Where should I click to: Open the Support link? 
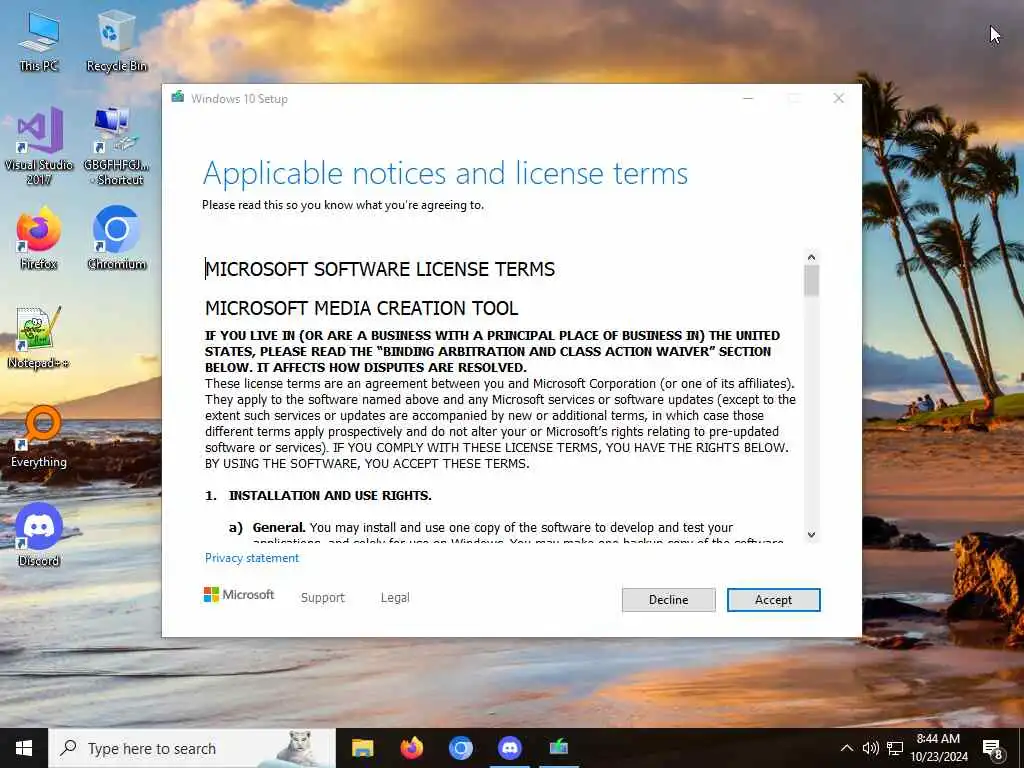click(x=322, y=598)
